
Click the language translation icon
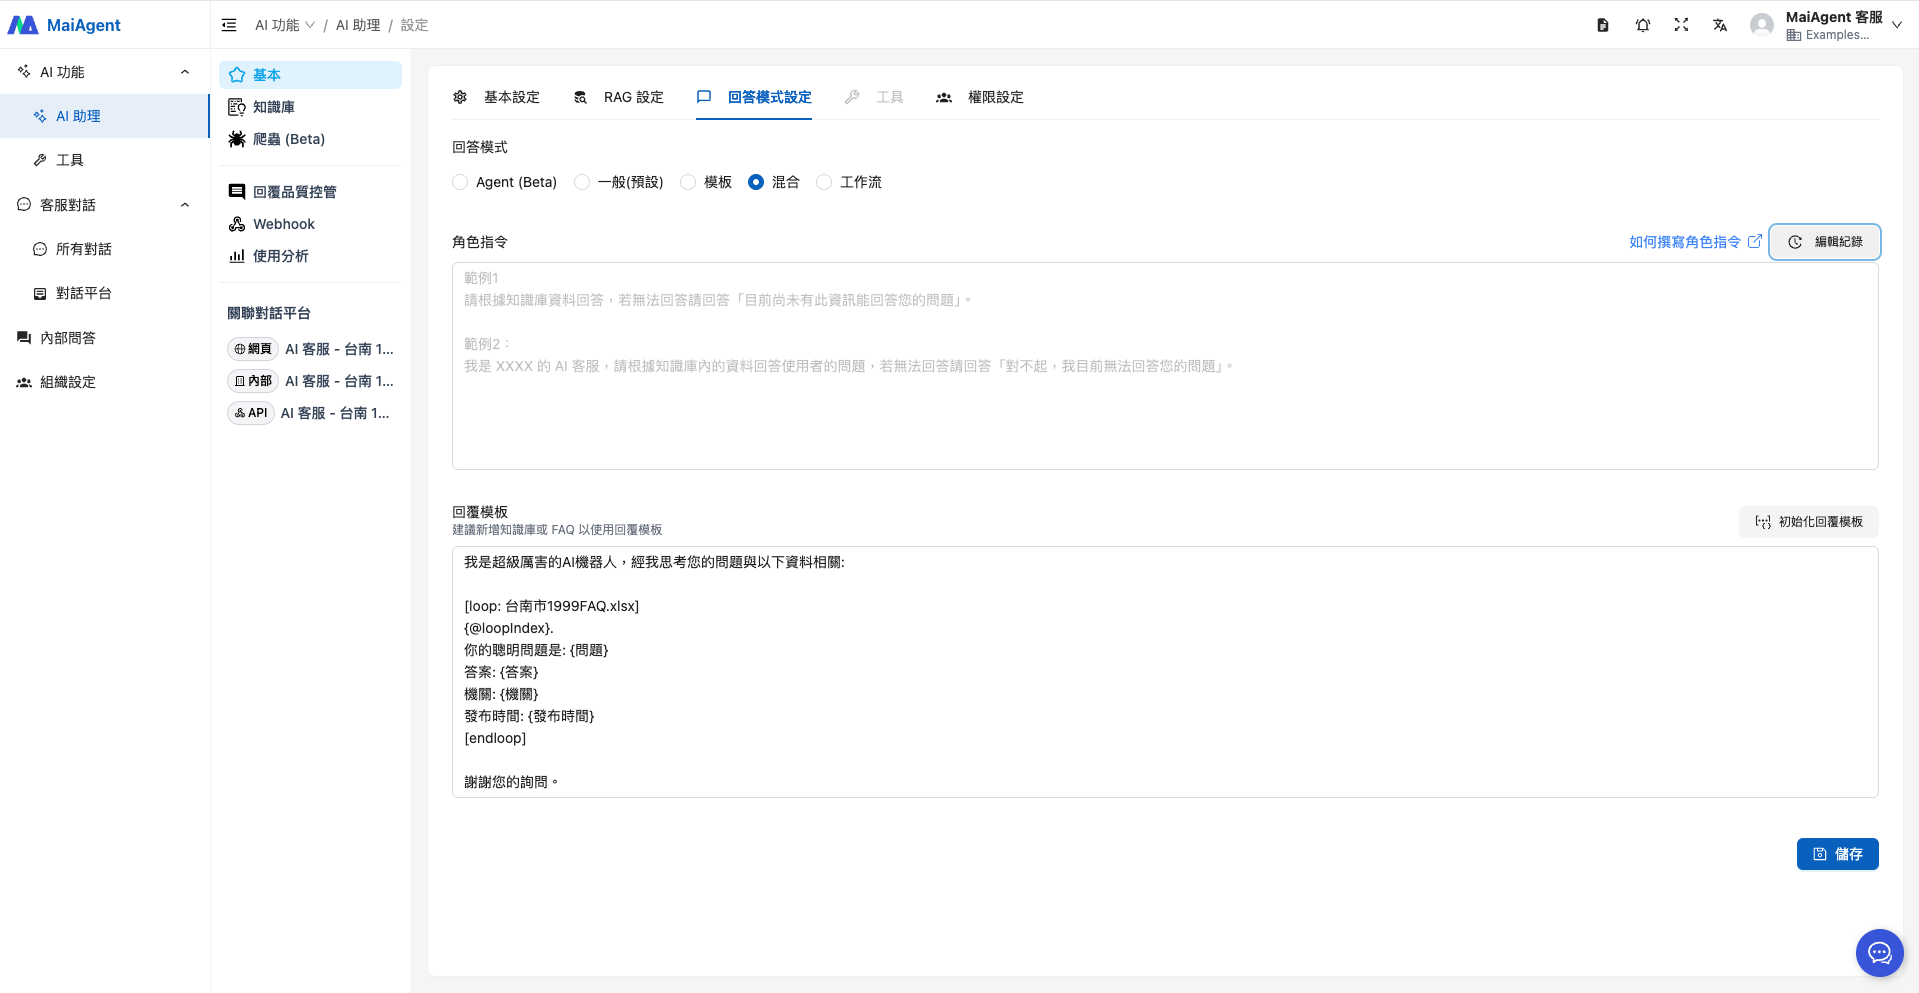click(1720, 25)
